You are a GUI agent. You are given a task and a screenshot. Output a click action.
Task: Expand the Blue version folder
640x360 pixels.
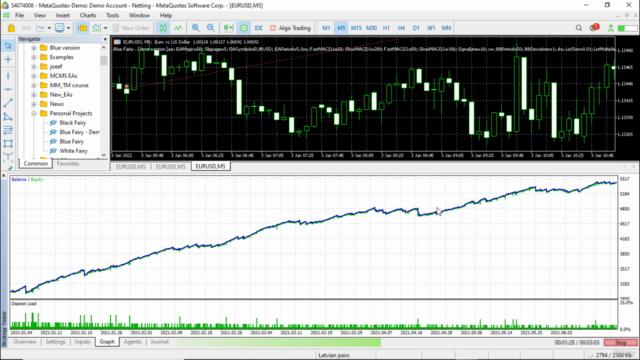pos(34,48)
